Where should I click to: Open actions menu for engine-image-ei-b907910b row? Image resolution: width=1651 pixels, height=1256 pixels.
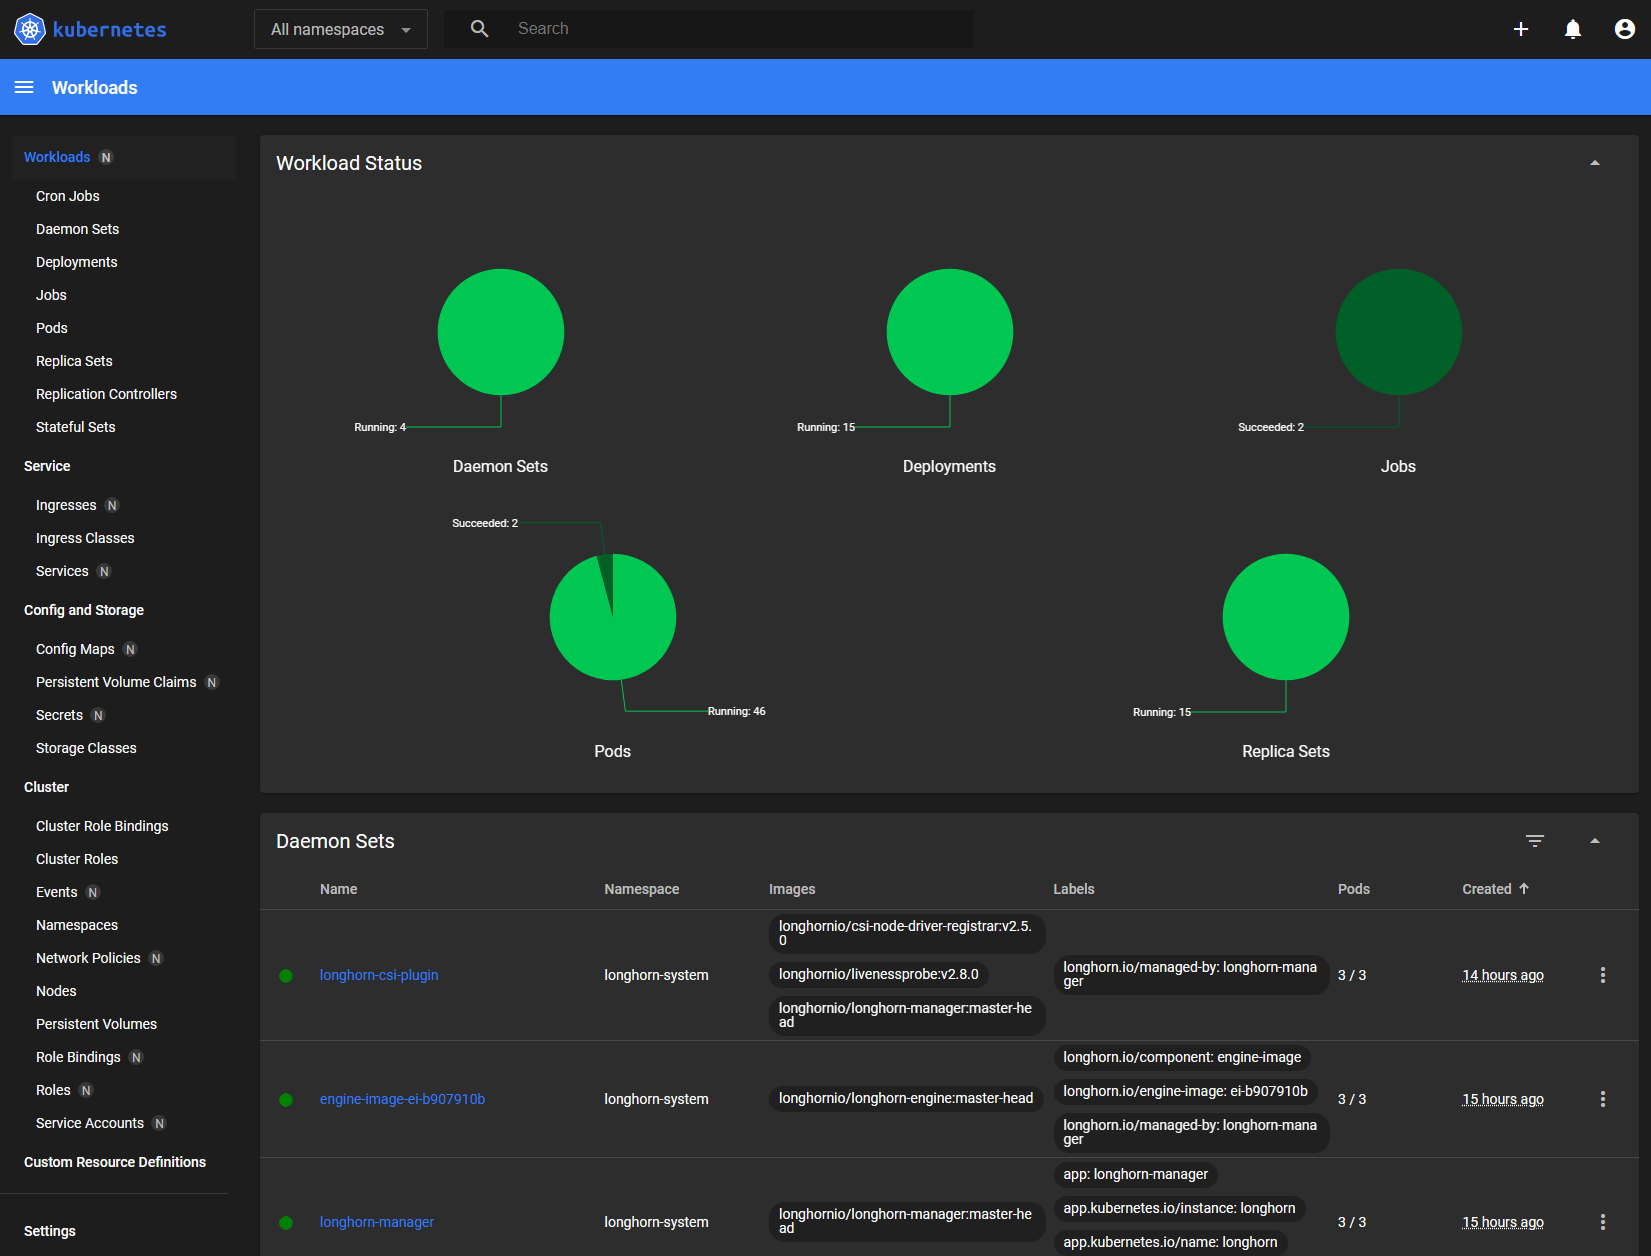coord(1602,1099)
